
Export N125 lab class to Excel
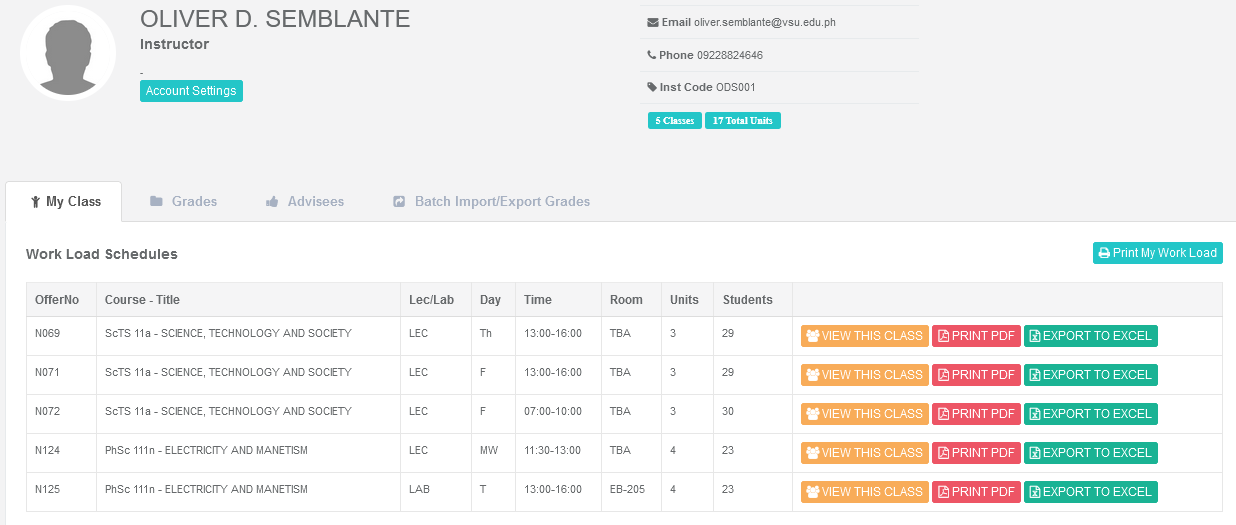click(x=1089, y=492)
